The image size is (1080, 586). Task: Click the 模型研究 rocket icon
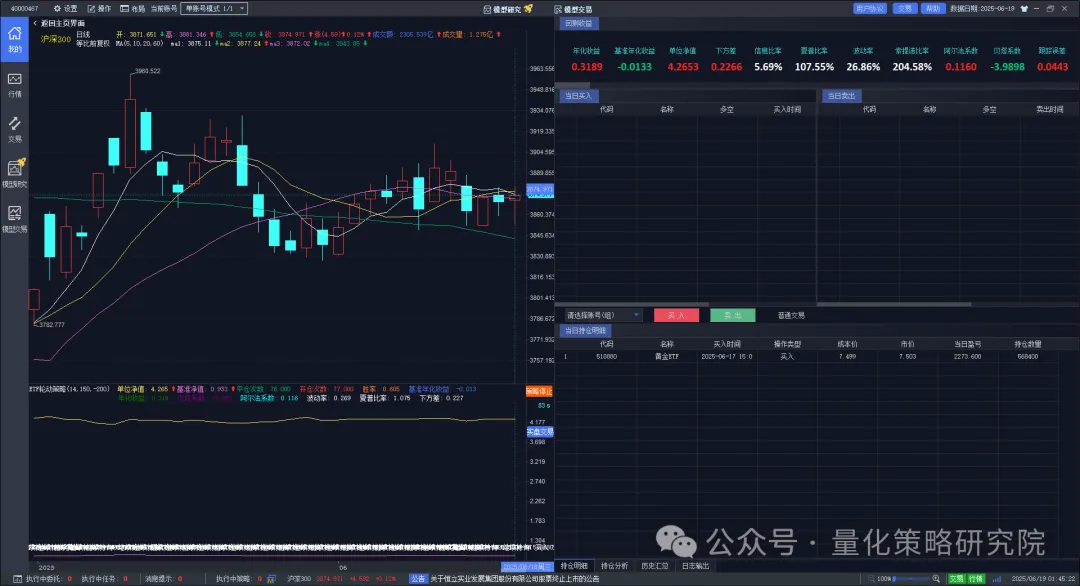click(528, 9)
